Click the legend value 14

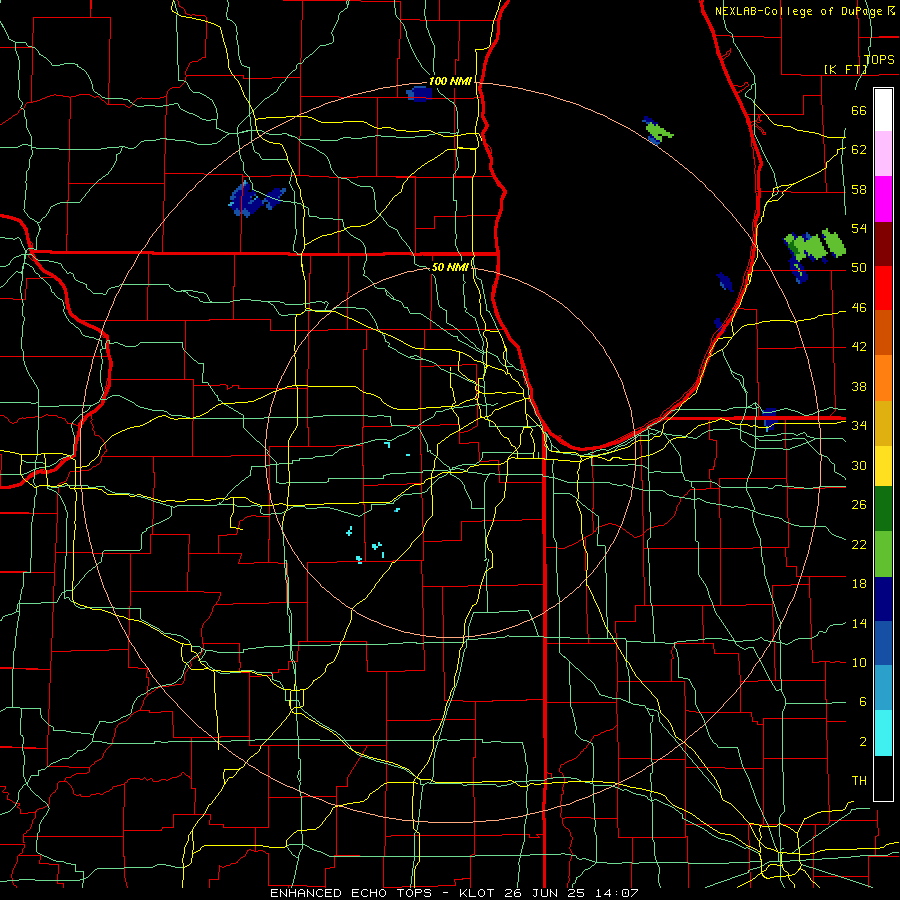(x=859, y=624)
